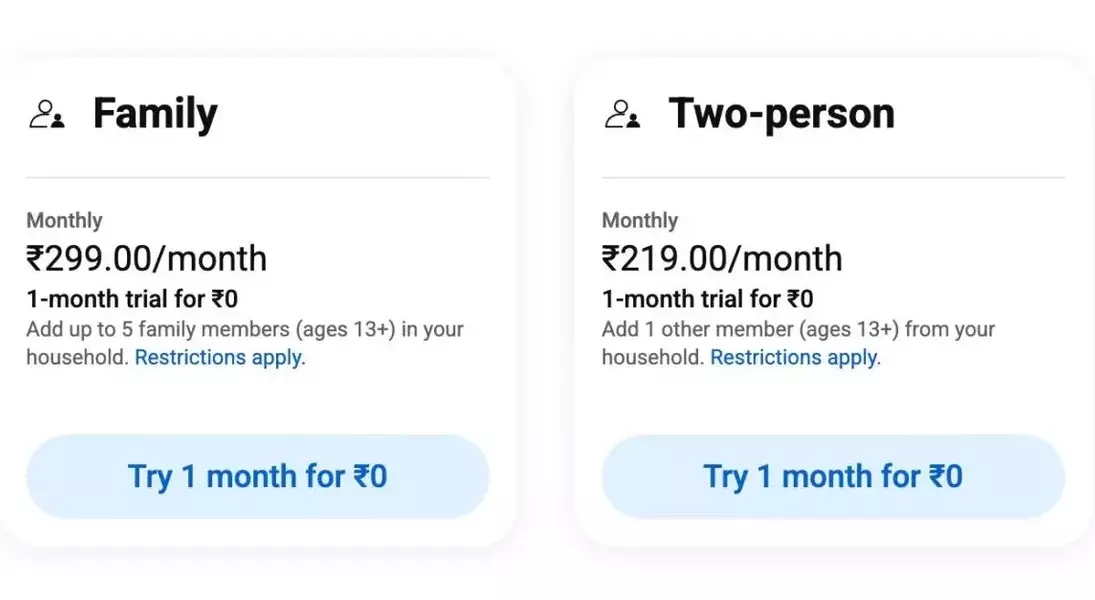The image size is (1095, 600).
Task: Click the ₹219.00/month price text
Action: 722,258
